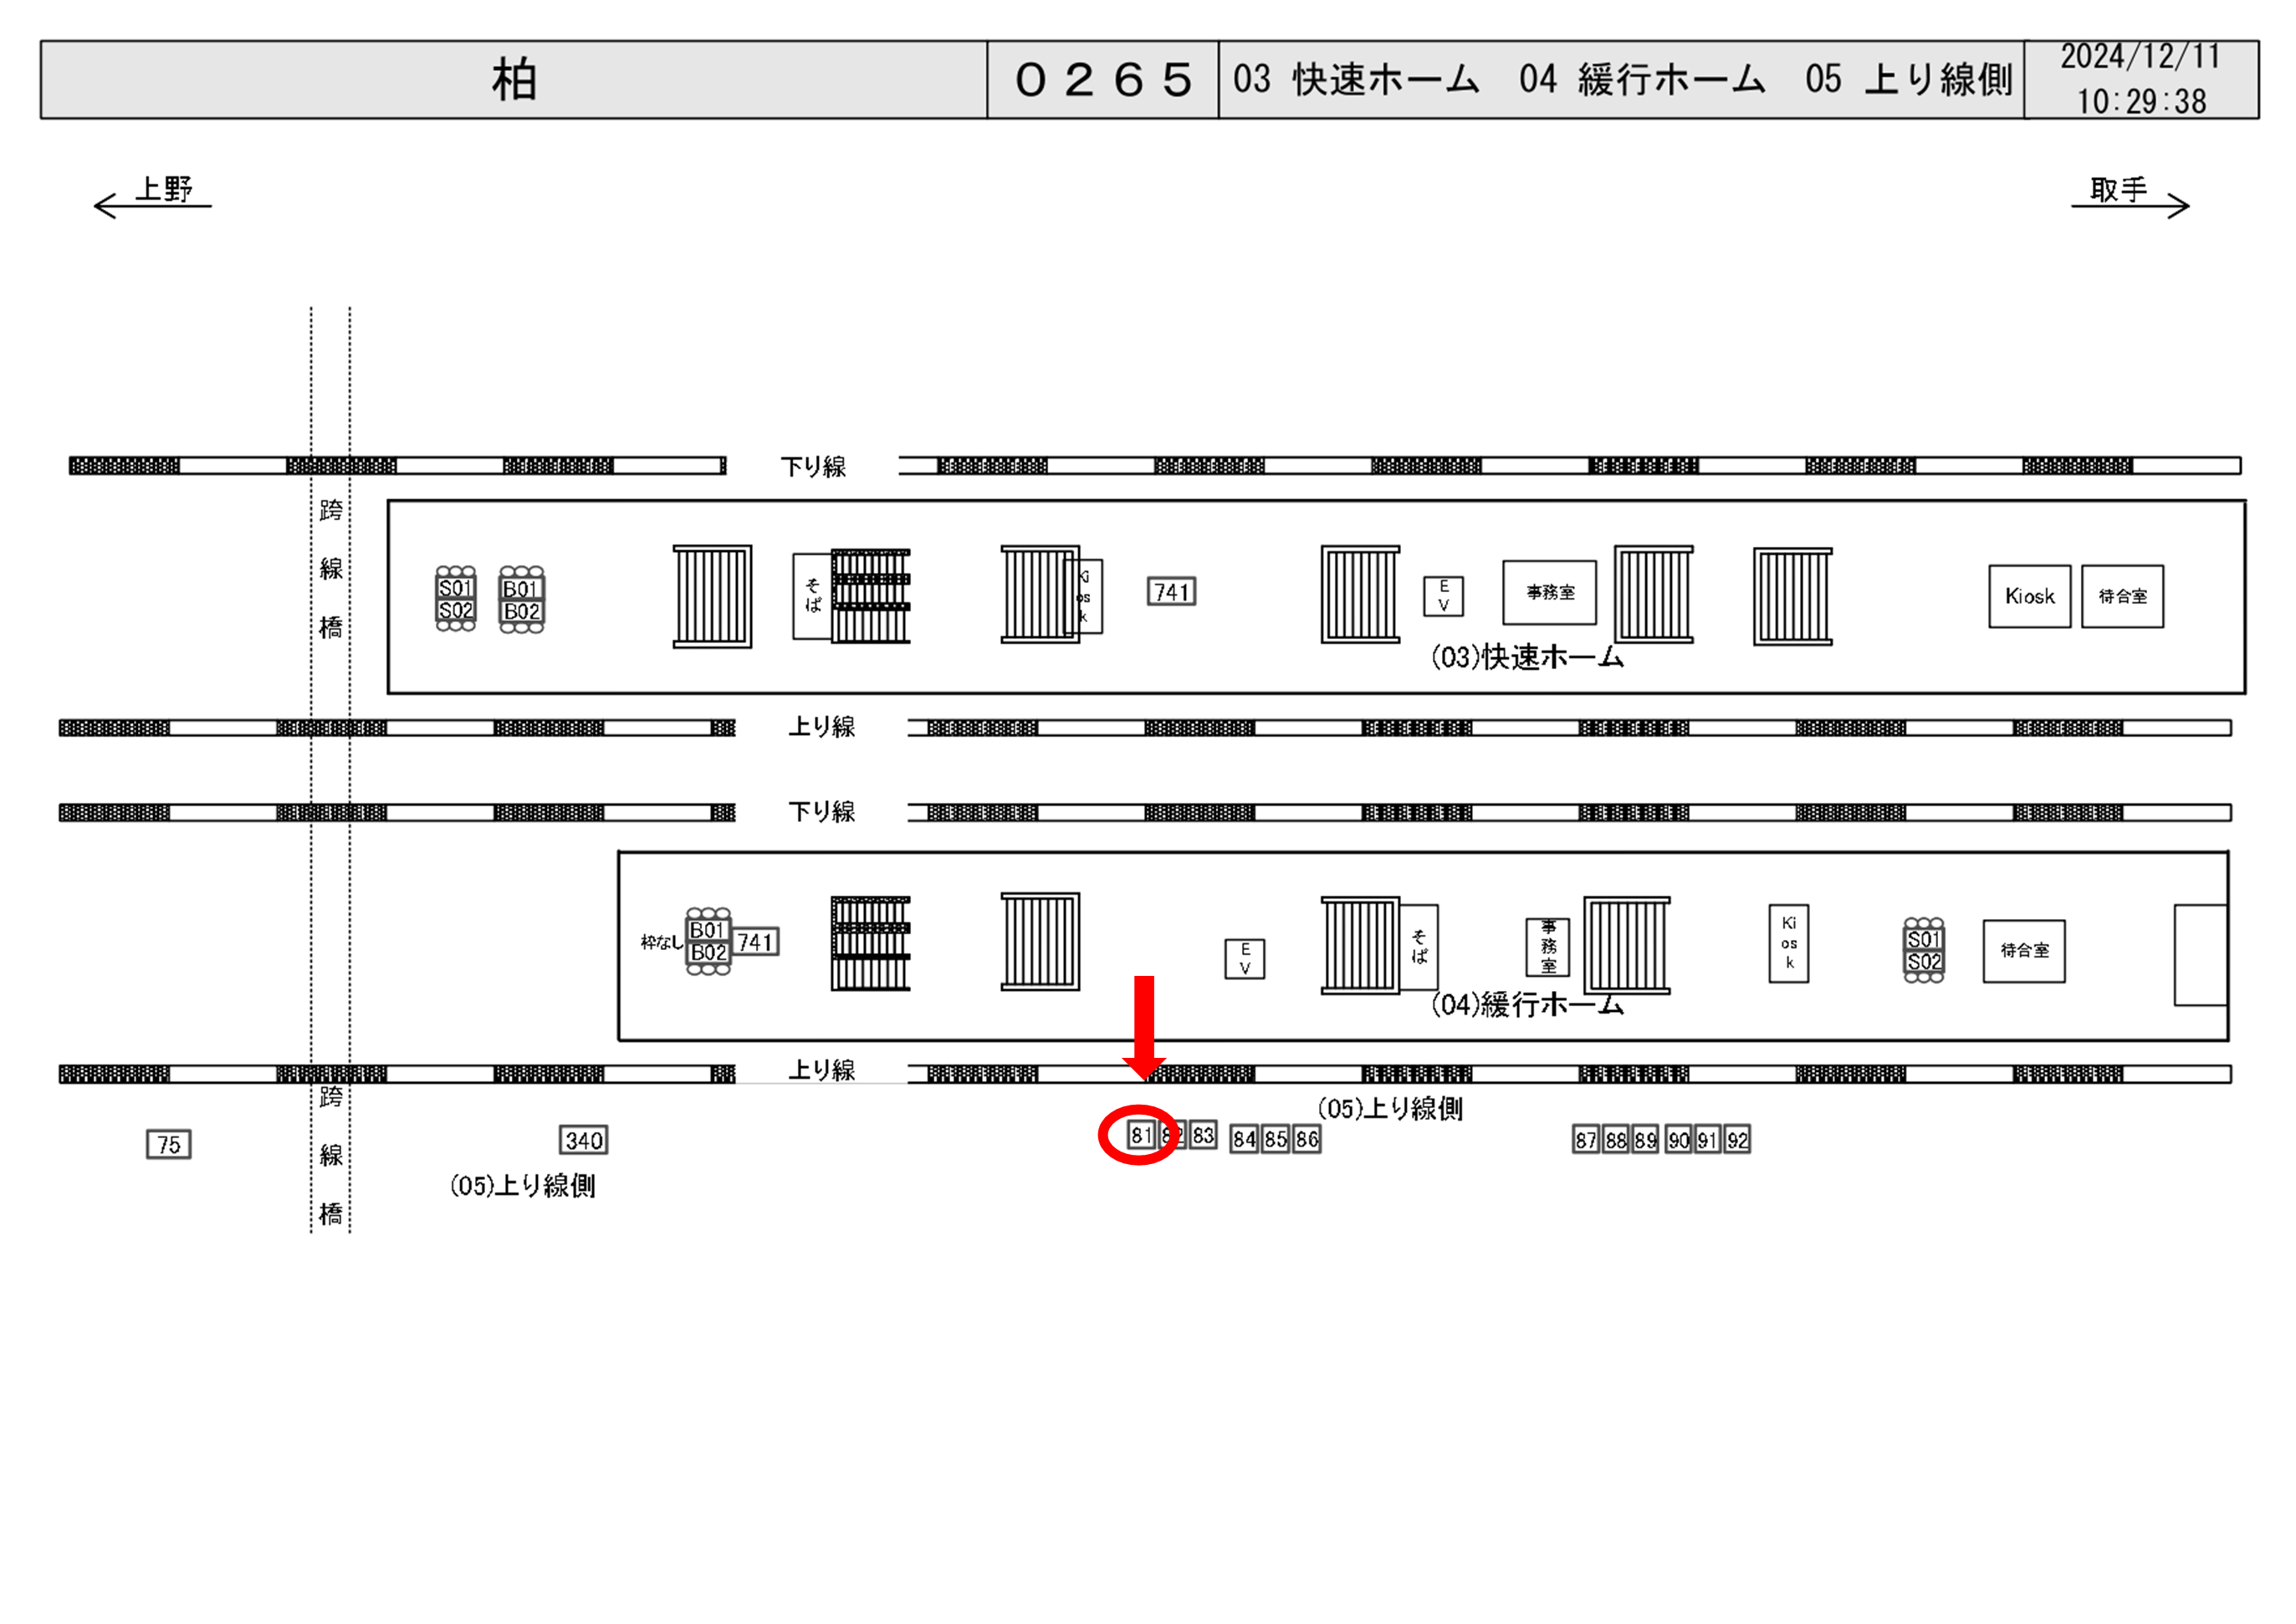Click the box numbered 87
Image resolution: width=2296 pixels, height=1624 pixels.
(x=1585, y=1140)
